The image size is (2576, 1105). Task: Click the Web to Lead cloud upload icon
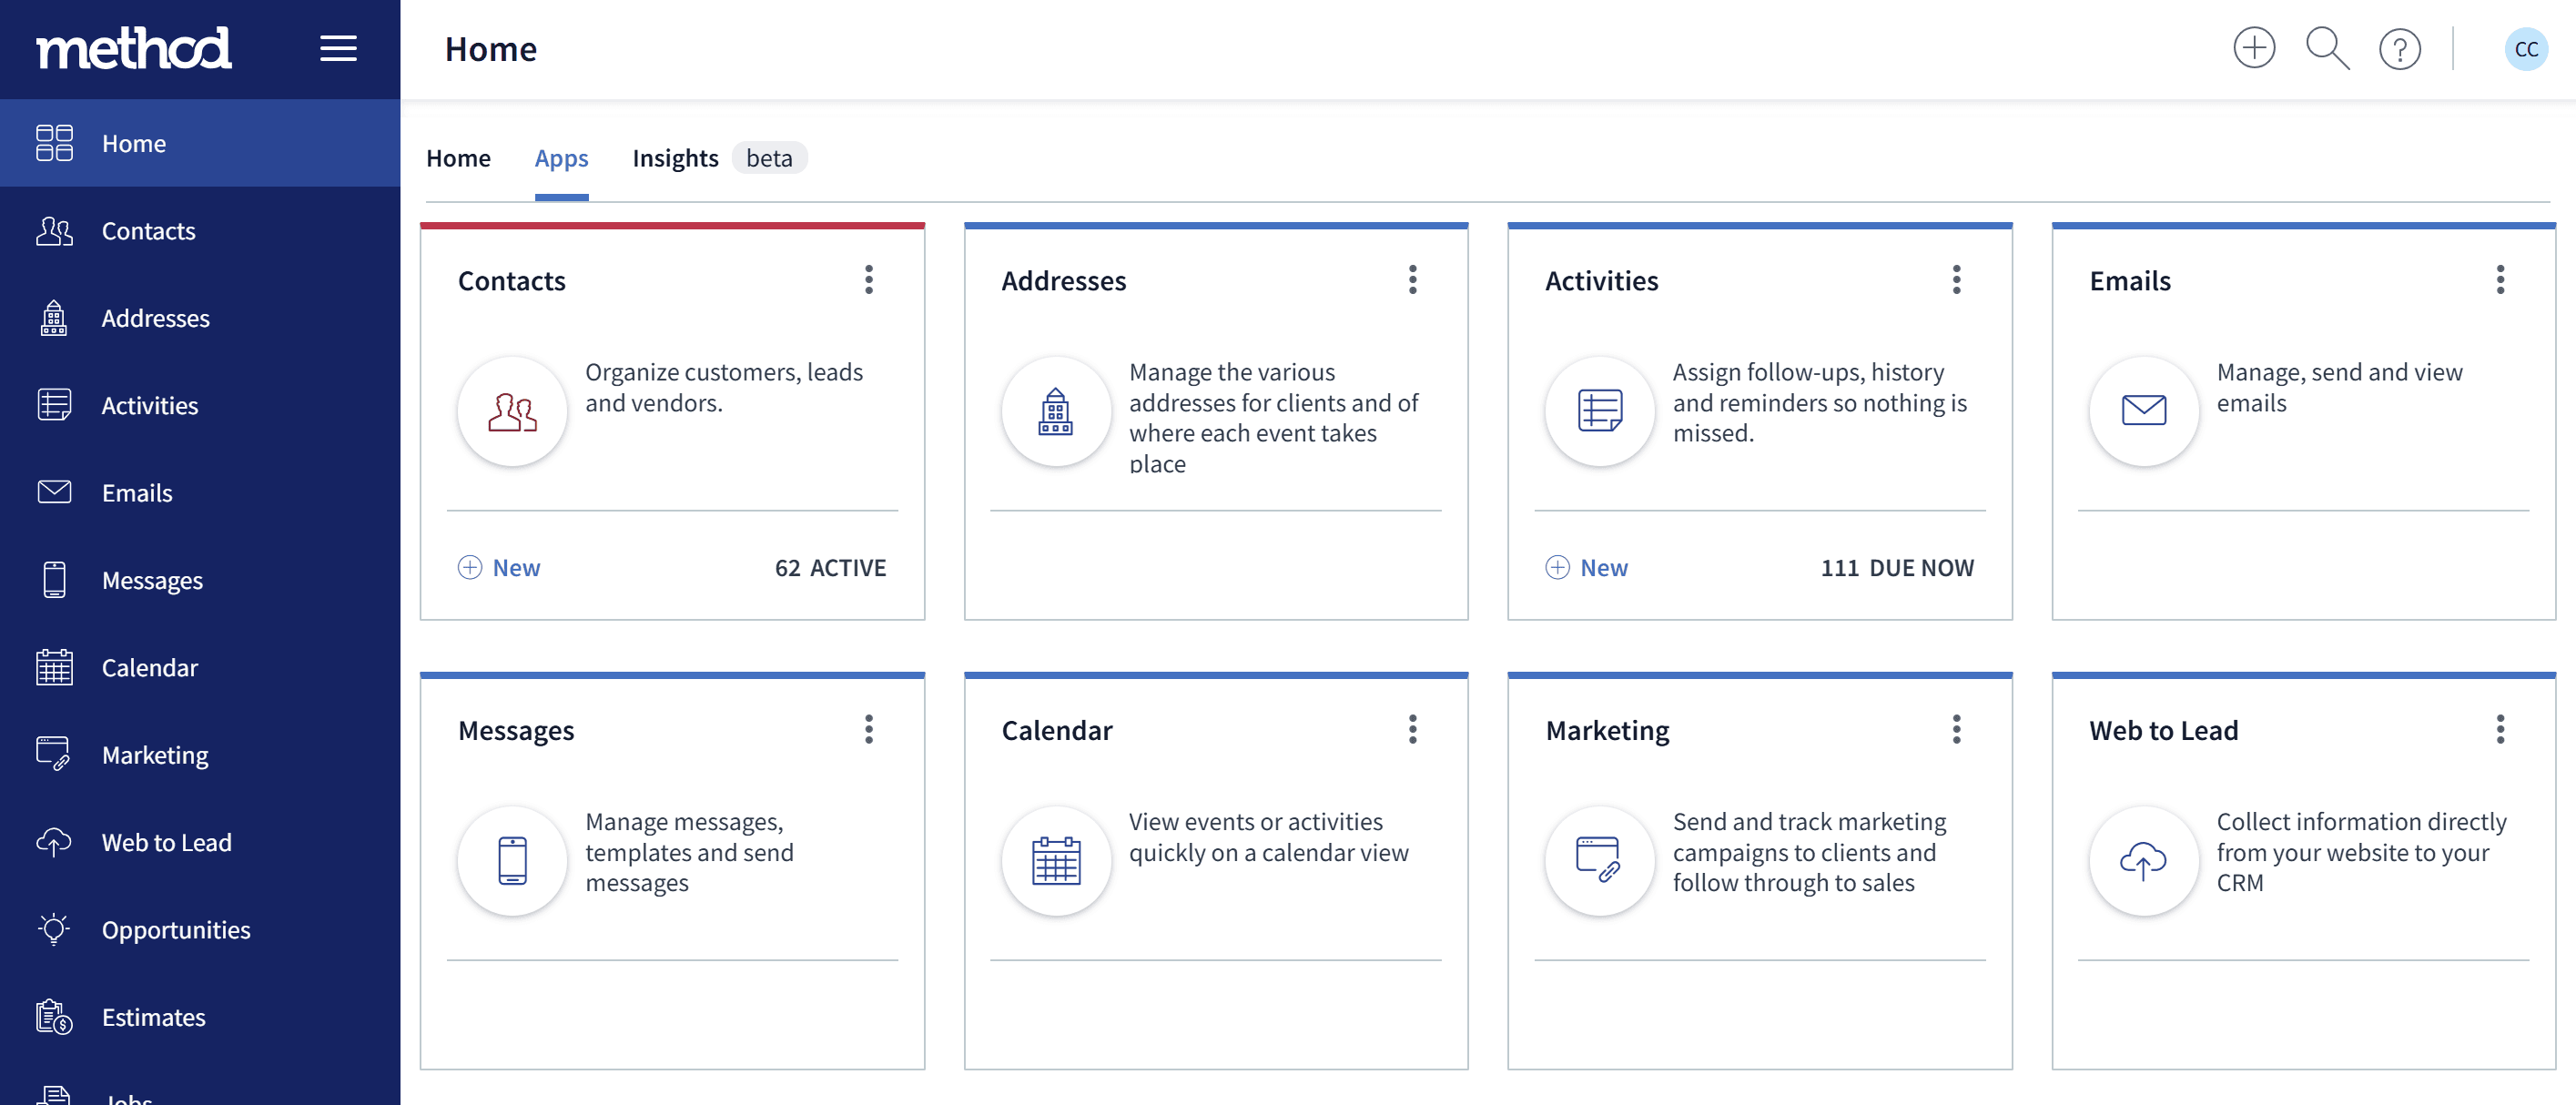tap(2144, 861)
